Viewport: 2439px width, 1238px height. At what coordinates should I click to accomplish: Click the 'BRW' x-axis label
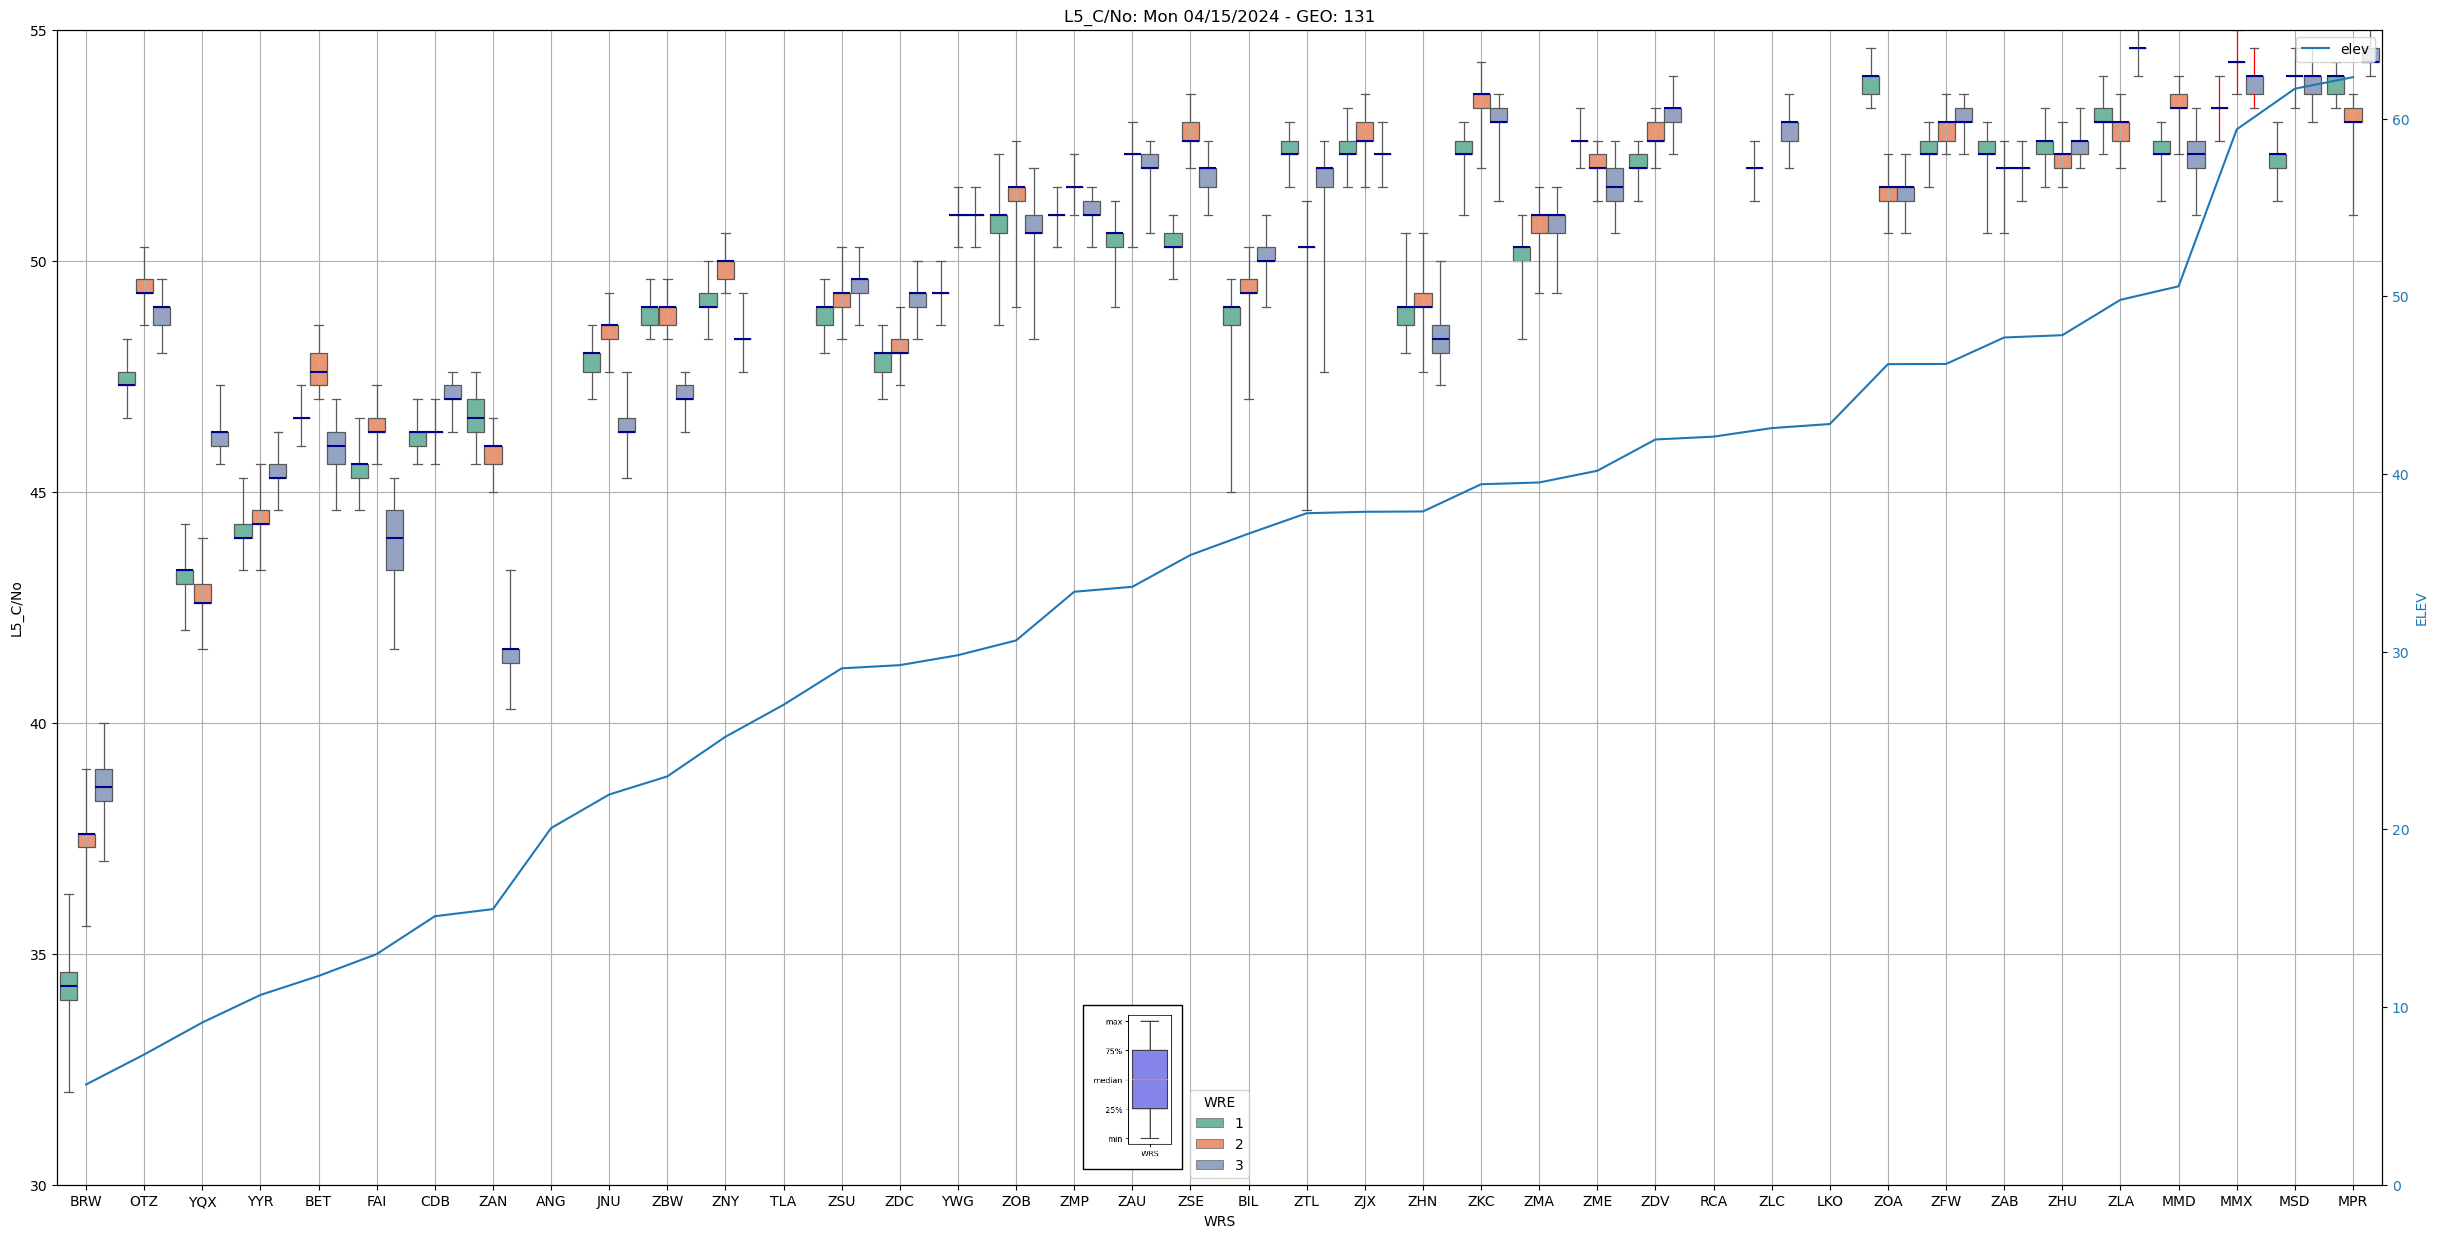[86, 1202]
